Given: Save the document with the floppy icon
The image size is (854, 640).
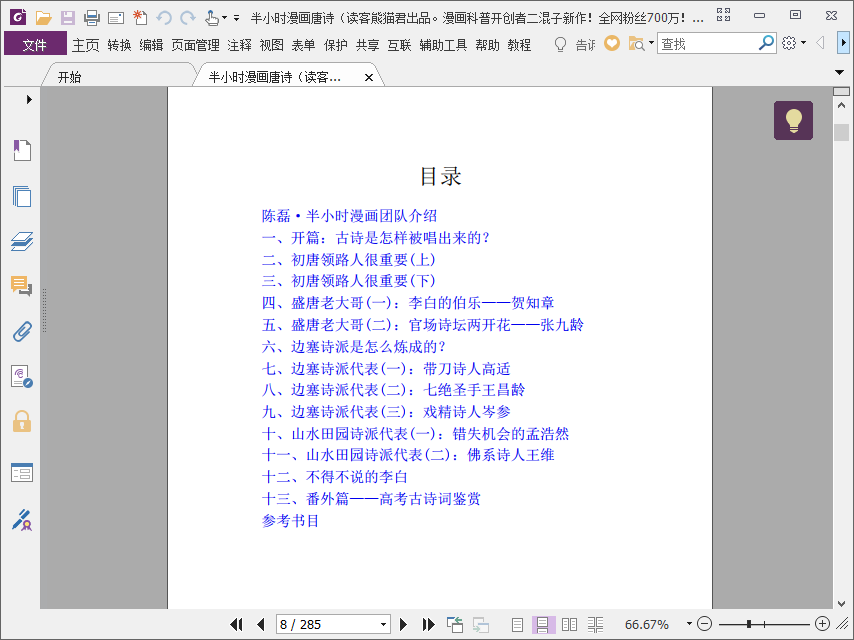Looking at the screenshot, I should pos(68,18).
